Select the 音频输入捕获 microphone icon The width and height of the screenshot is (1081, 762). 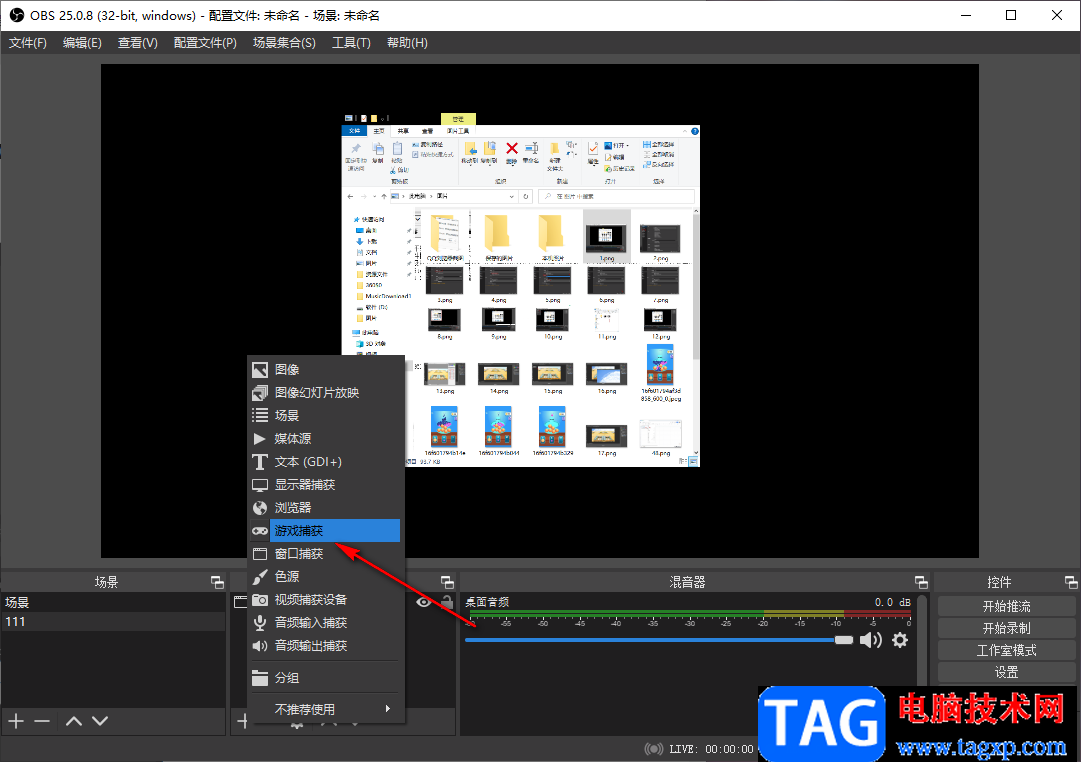click(260, 623)
